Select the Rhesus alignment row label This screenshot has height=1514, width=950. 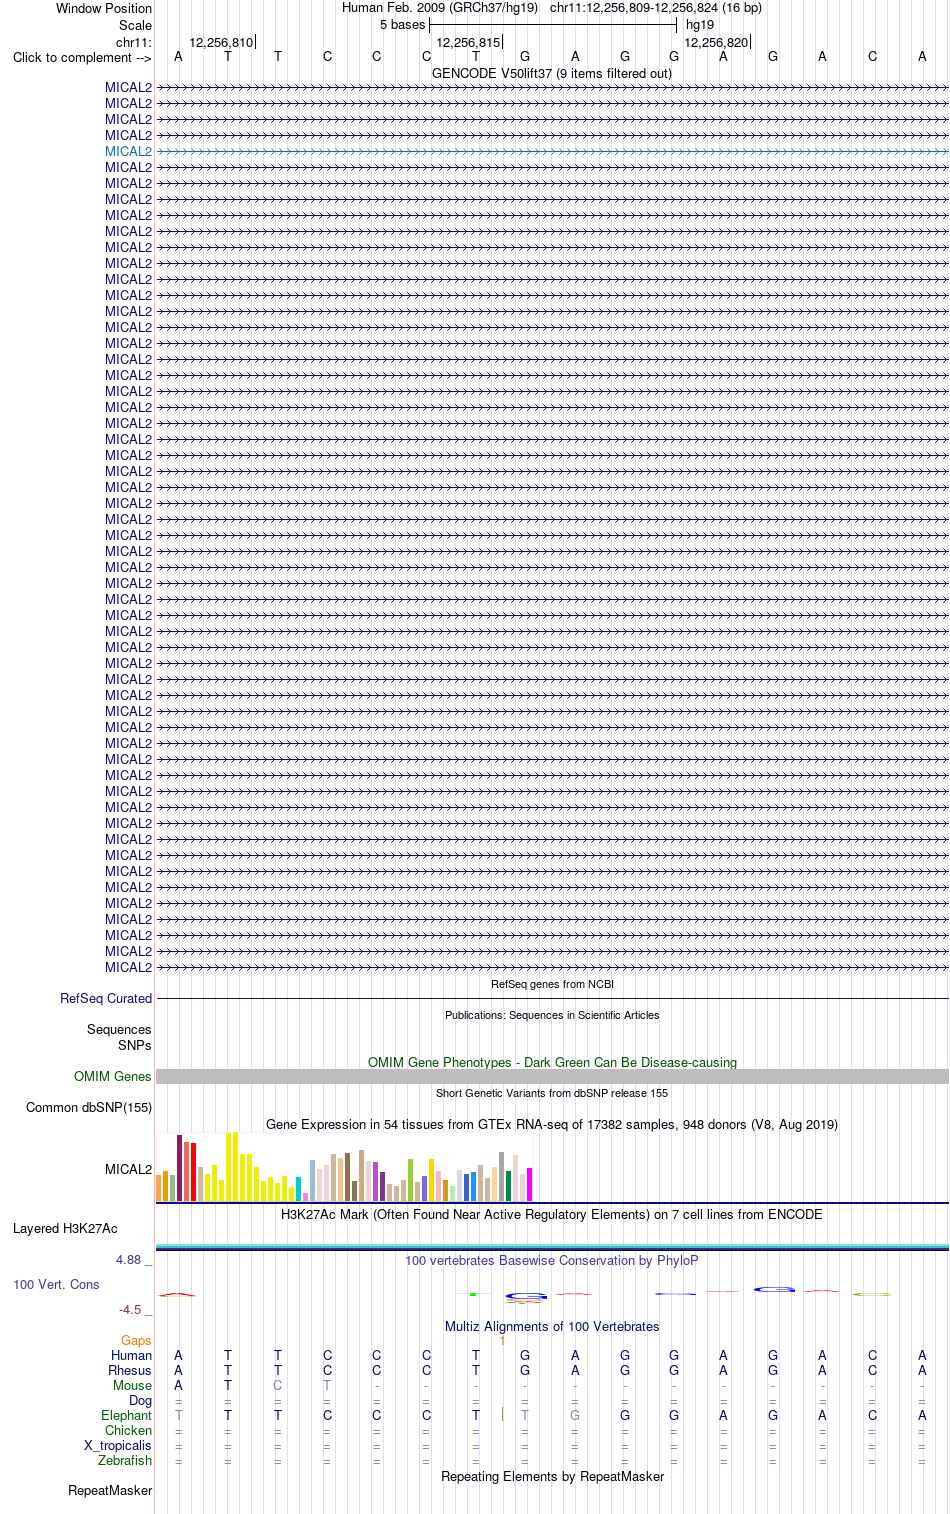tap(130, 1370)
